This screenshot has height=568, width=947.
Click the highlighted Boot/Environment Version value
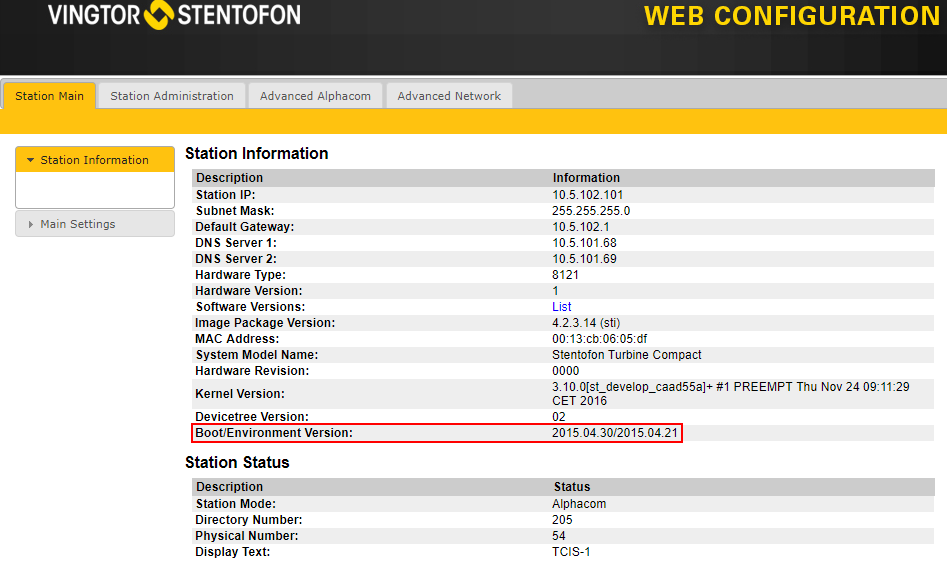615,433
